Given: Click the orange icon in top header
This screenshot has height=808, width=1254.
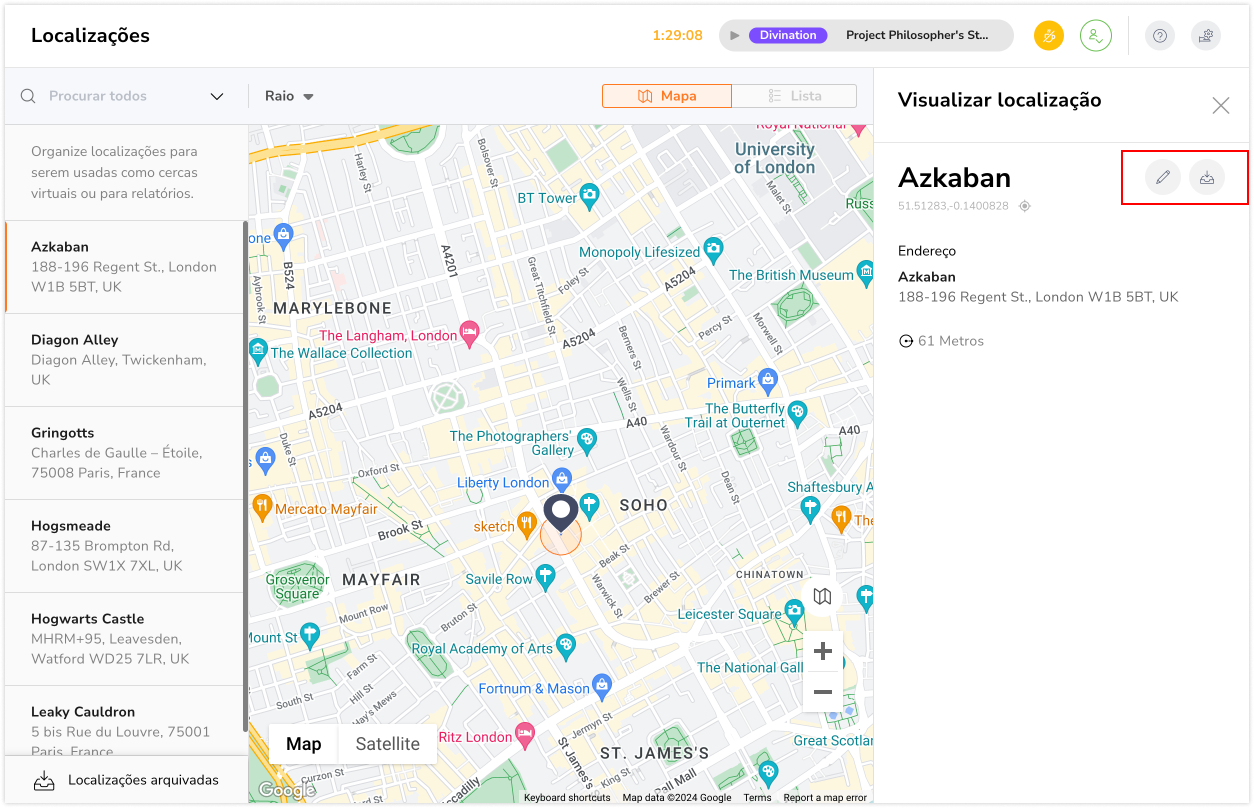Looking at the screenshot, I should (x=1049, y=36).
